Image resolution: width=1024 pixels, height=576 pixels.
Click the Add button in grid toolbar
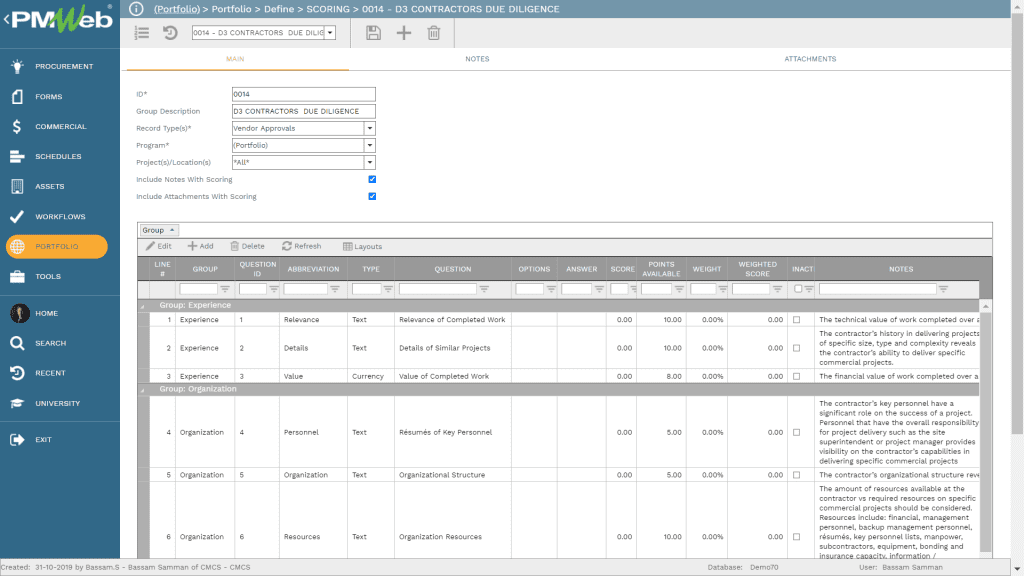point(200,246)
